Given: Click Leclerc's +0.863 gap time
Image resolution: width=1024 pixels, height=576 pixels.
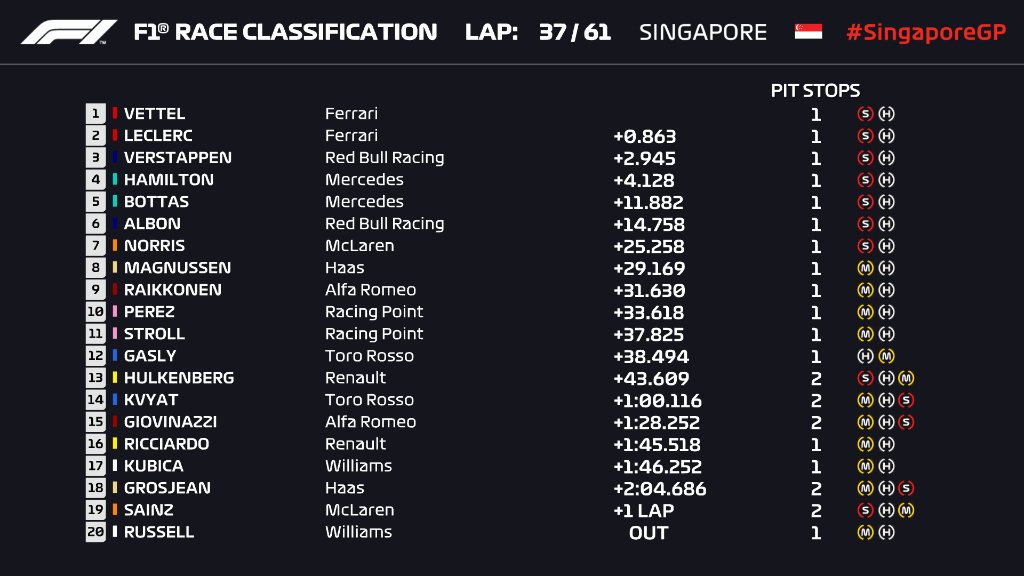Looking at the screenshot, I should tap(645, 136).
